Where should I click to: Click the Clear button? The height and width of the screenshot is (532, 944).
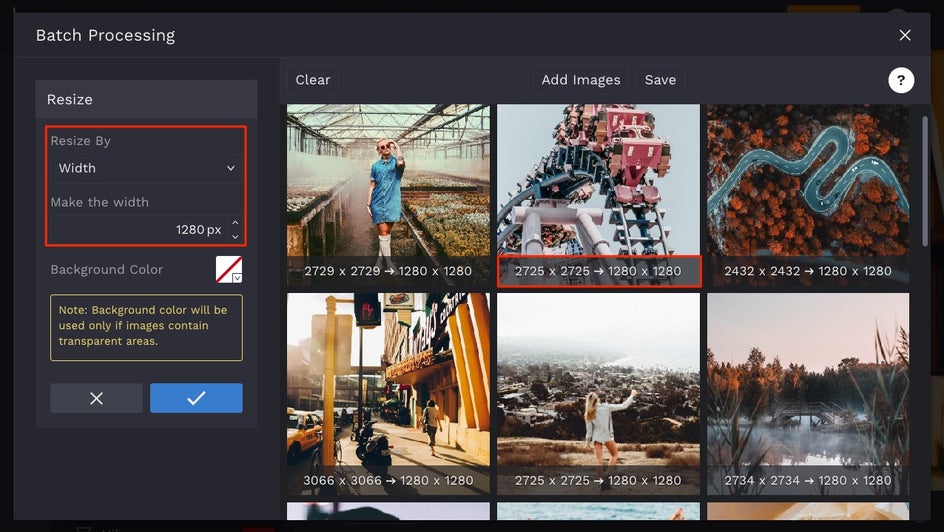coord(312,80)
